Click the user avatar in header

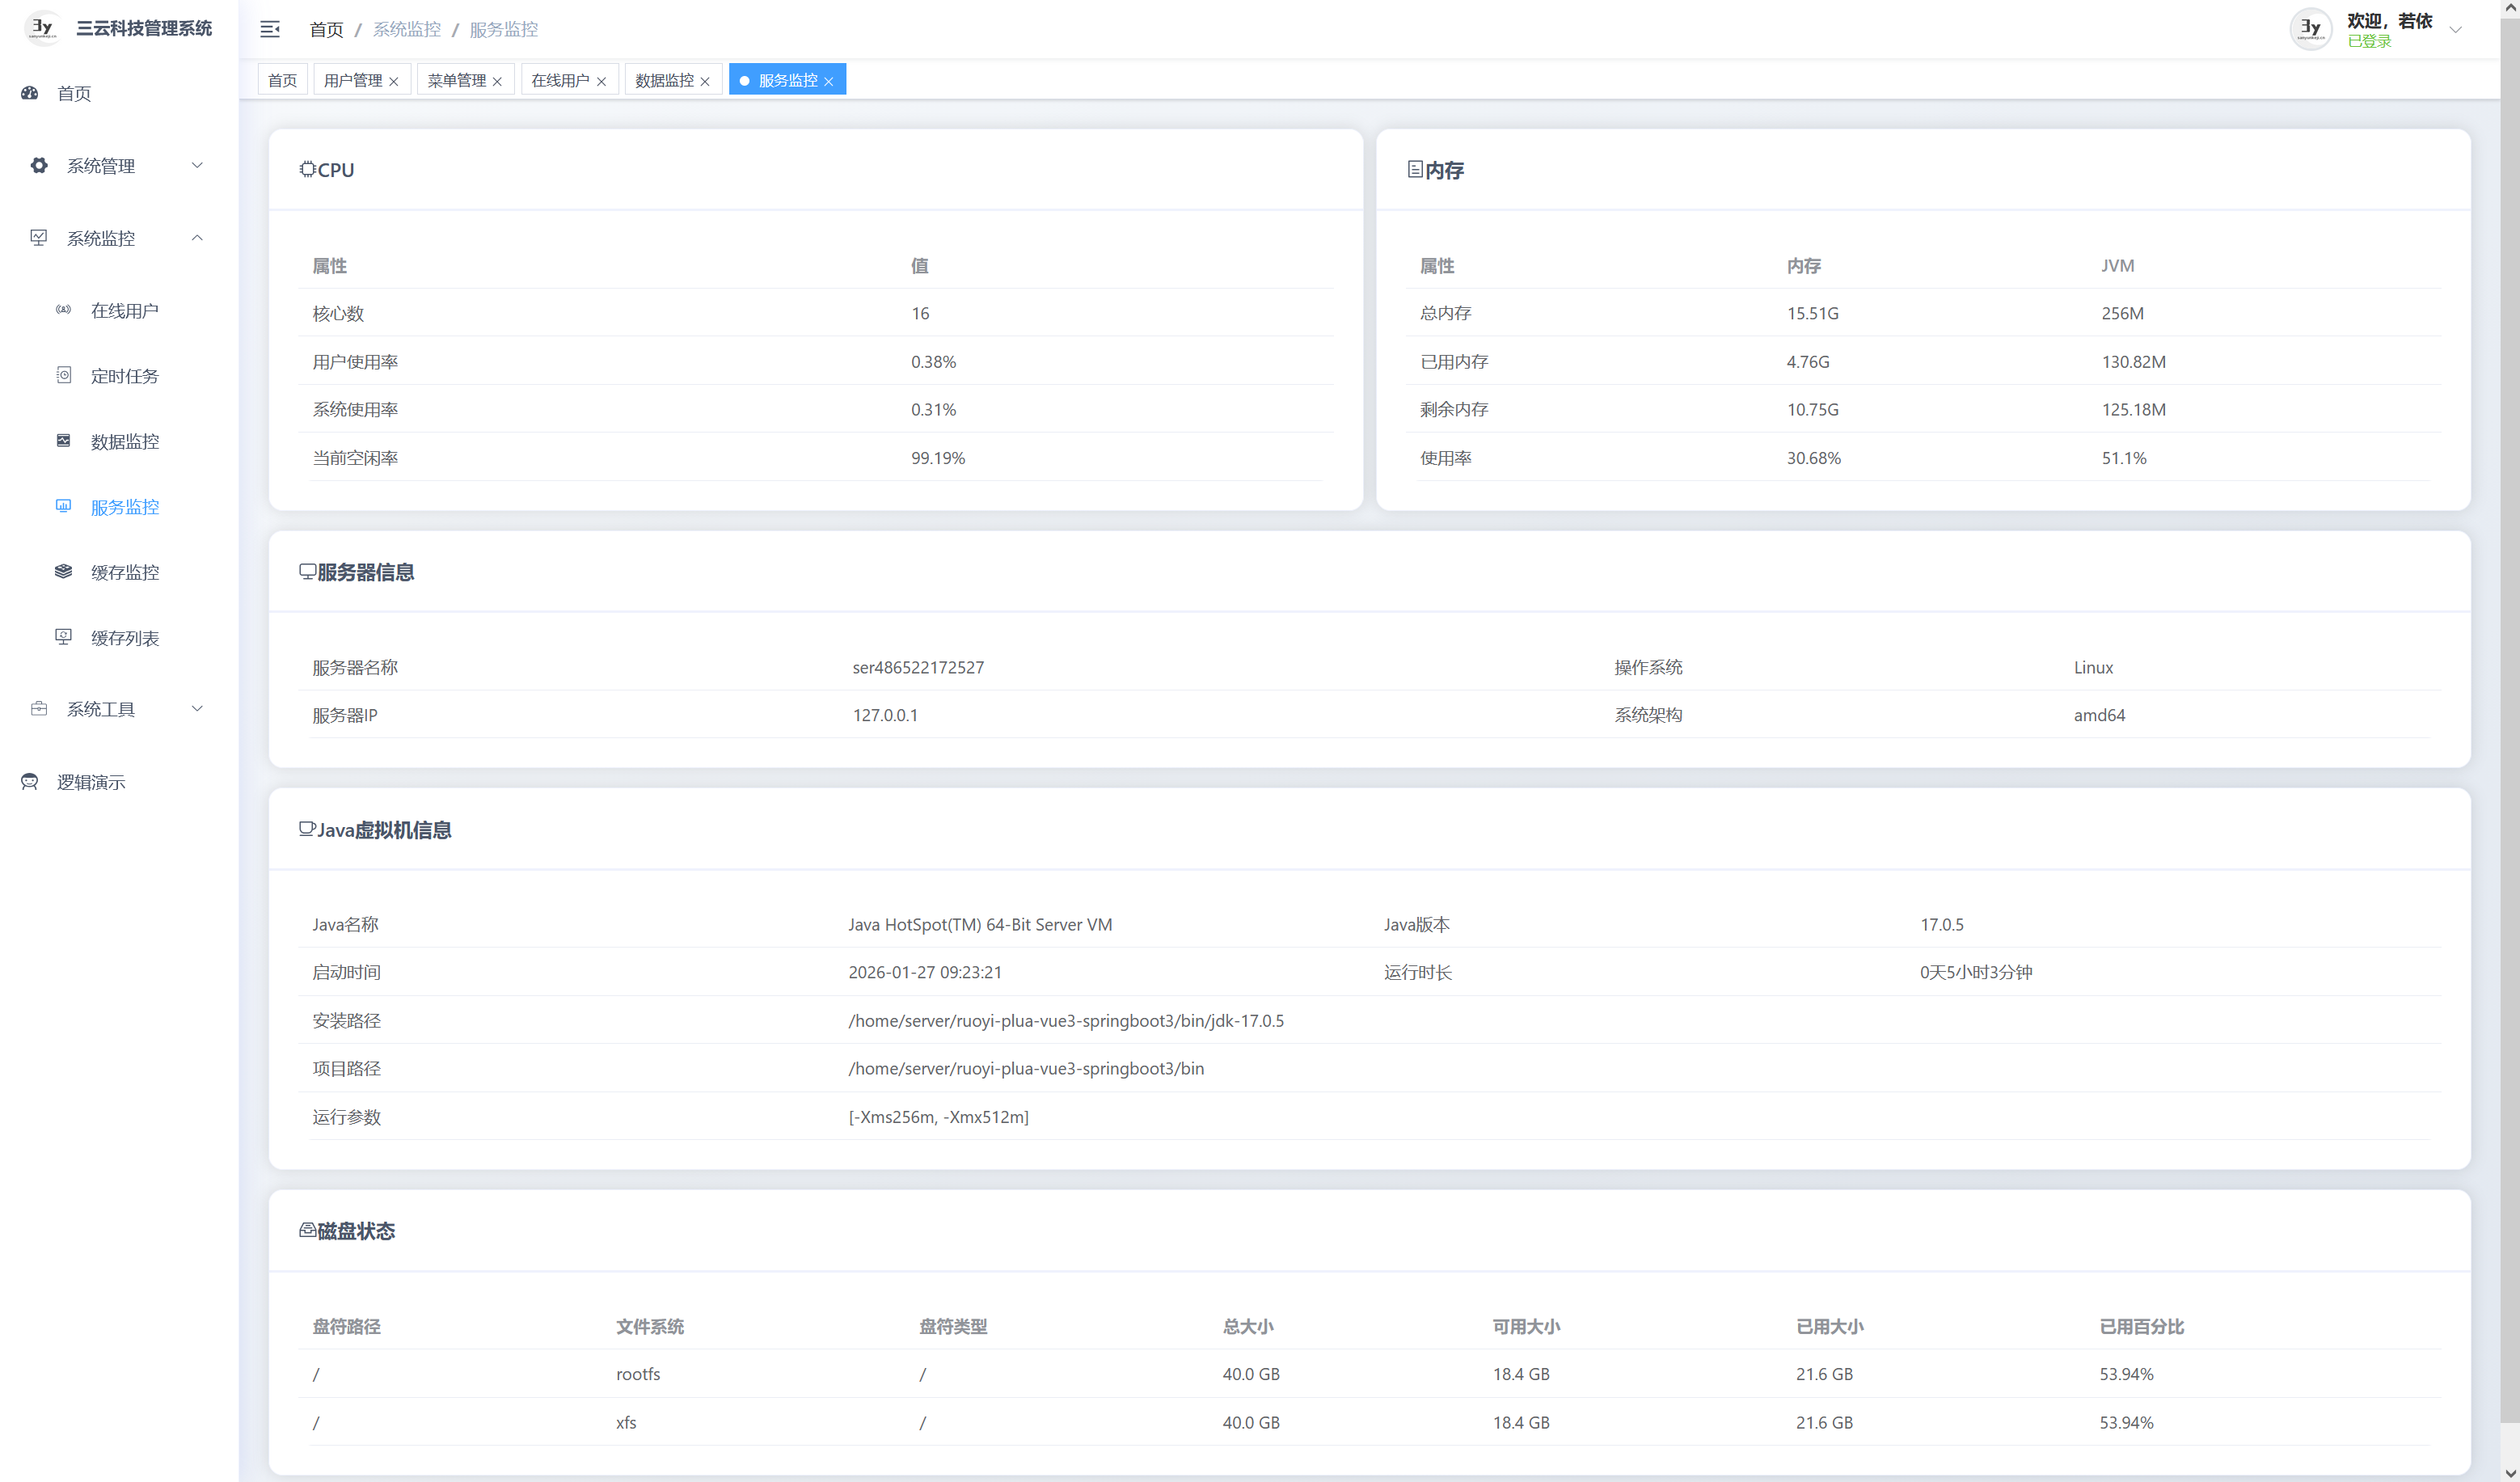(x=2310, y=29)
